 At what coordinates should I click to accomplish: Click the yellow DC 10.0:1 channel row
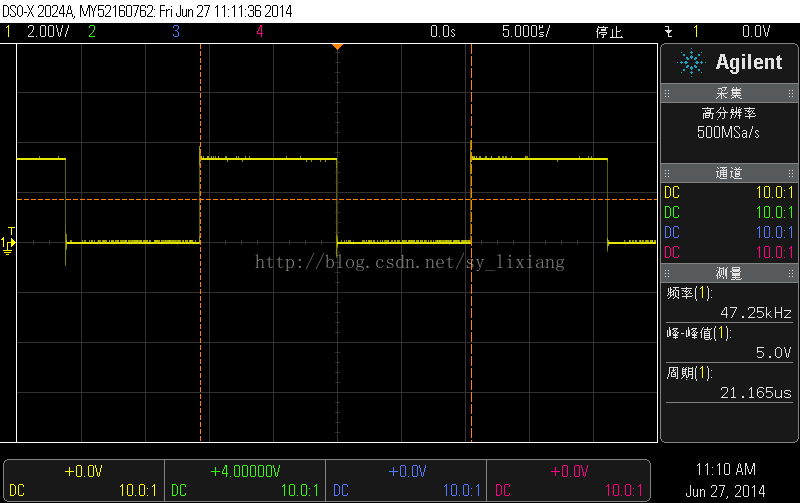tap(729, 193)
